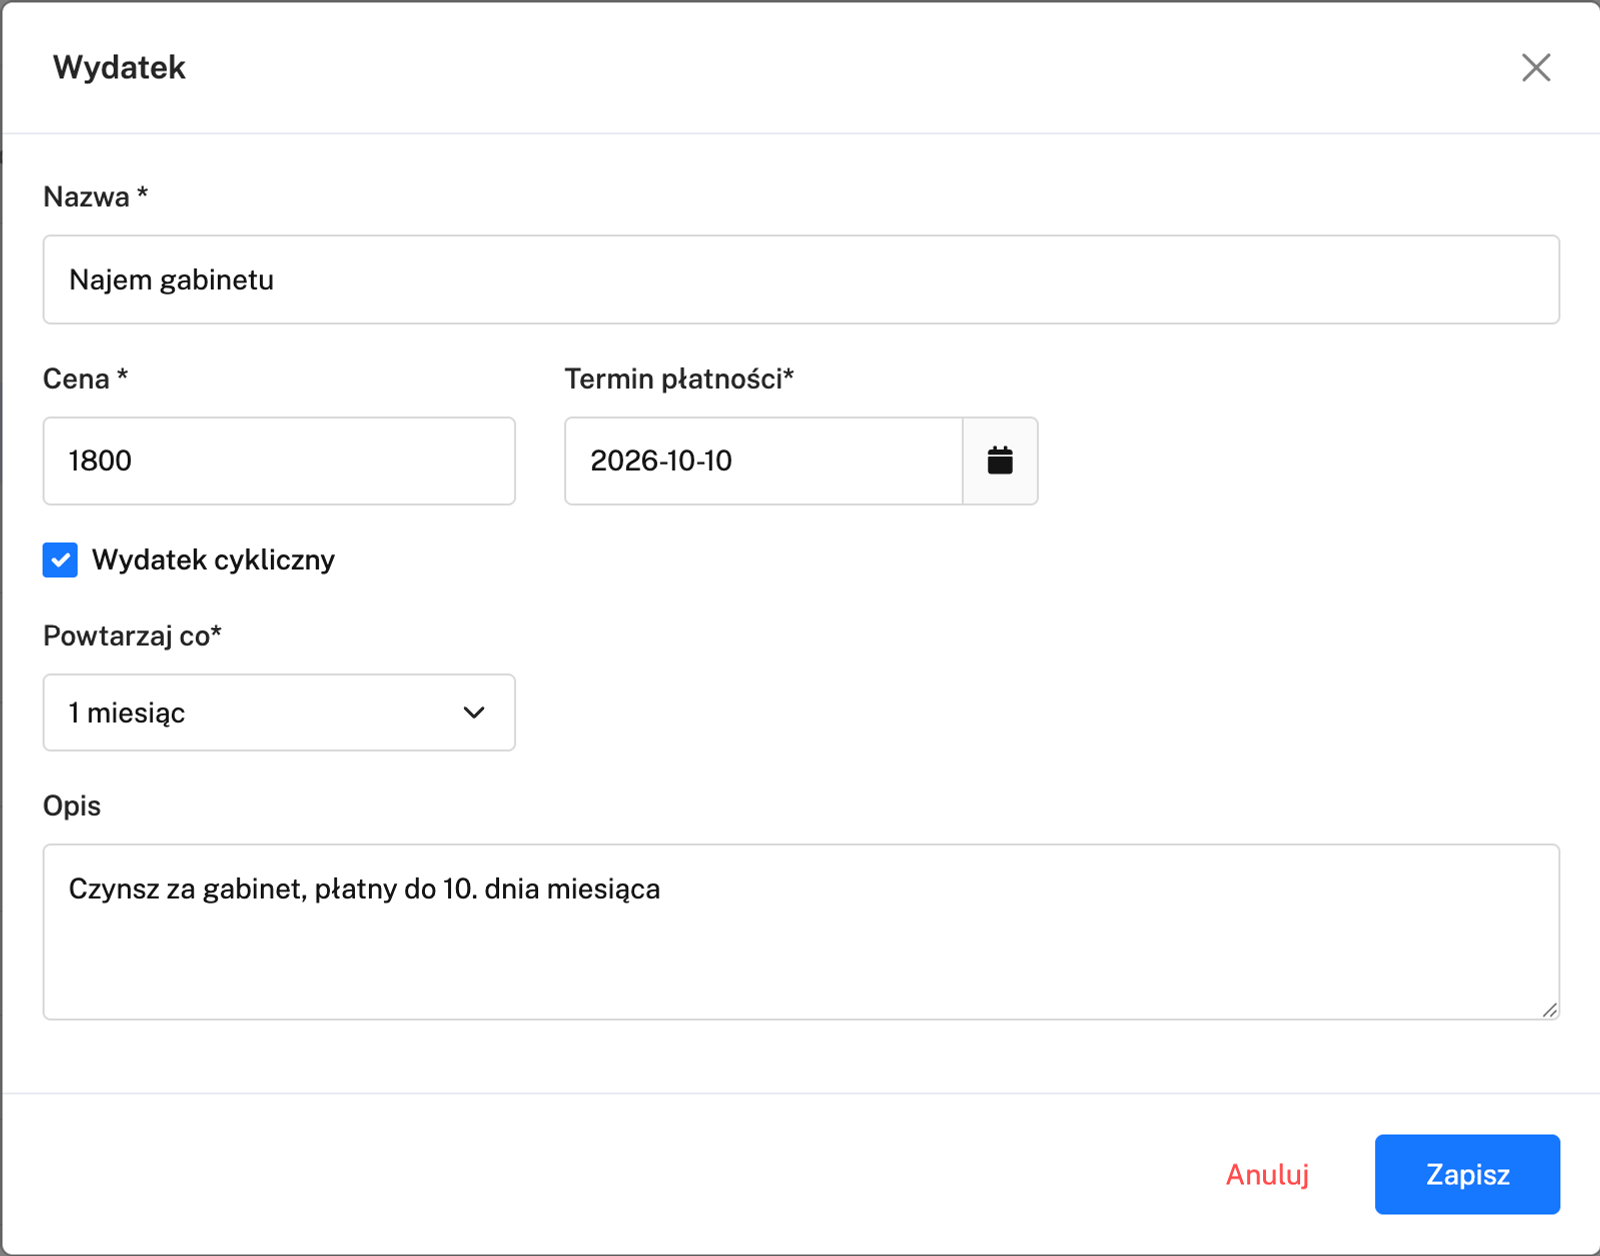This screenshot has width=1600, height=1256.
Task: Click the Termin płatności* label
Action: pos(679,379)
